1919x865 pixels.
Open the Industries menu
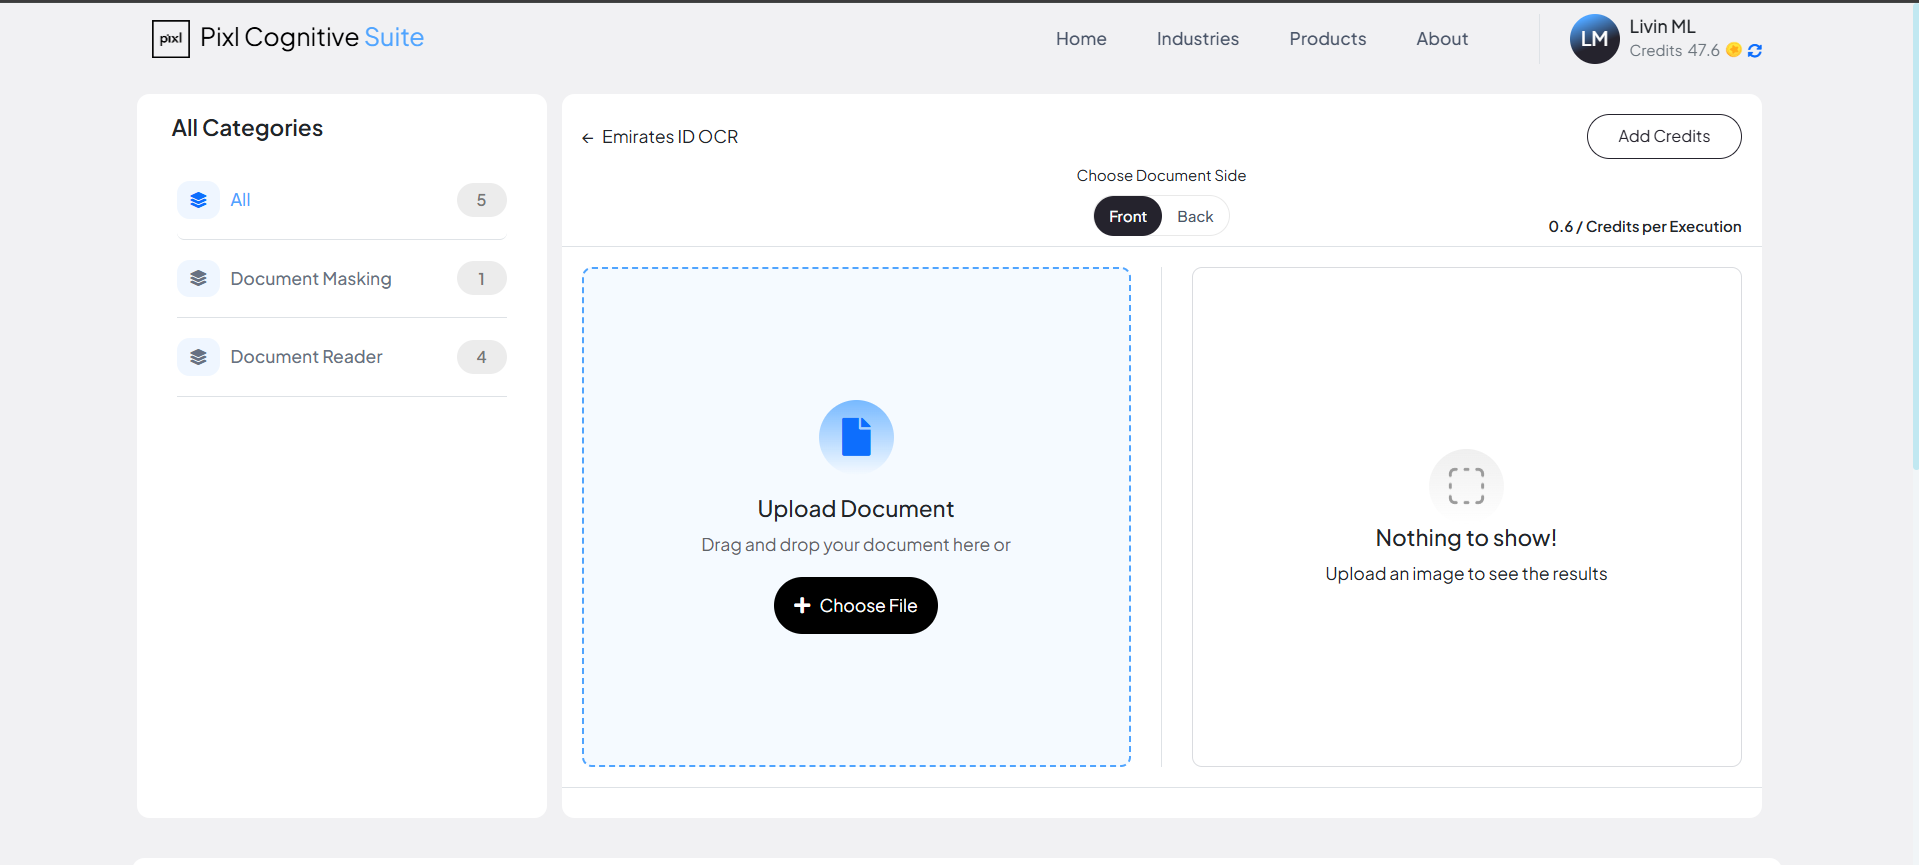[1197, 39]
